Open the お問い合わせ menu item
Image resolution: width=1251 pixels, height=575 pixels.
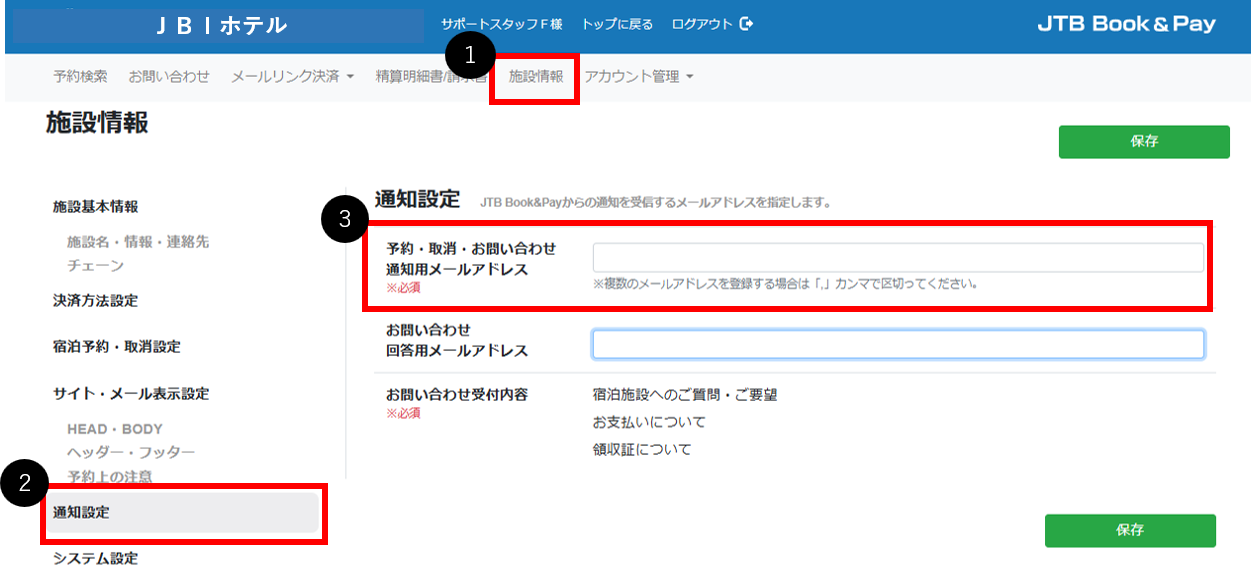(x=169, y=76)
